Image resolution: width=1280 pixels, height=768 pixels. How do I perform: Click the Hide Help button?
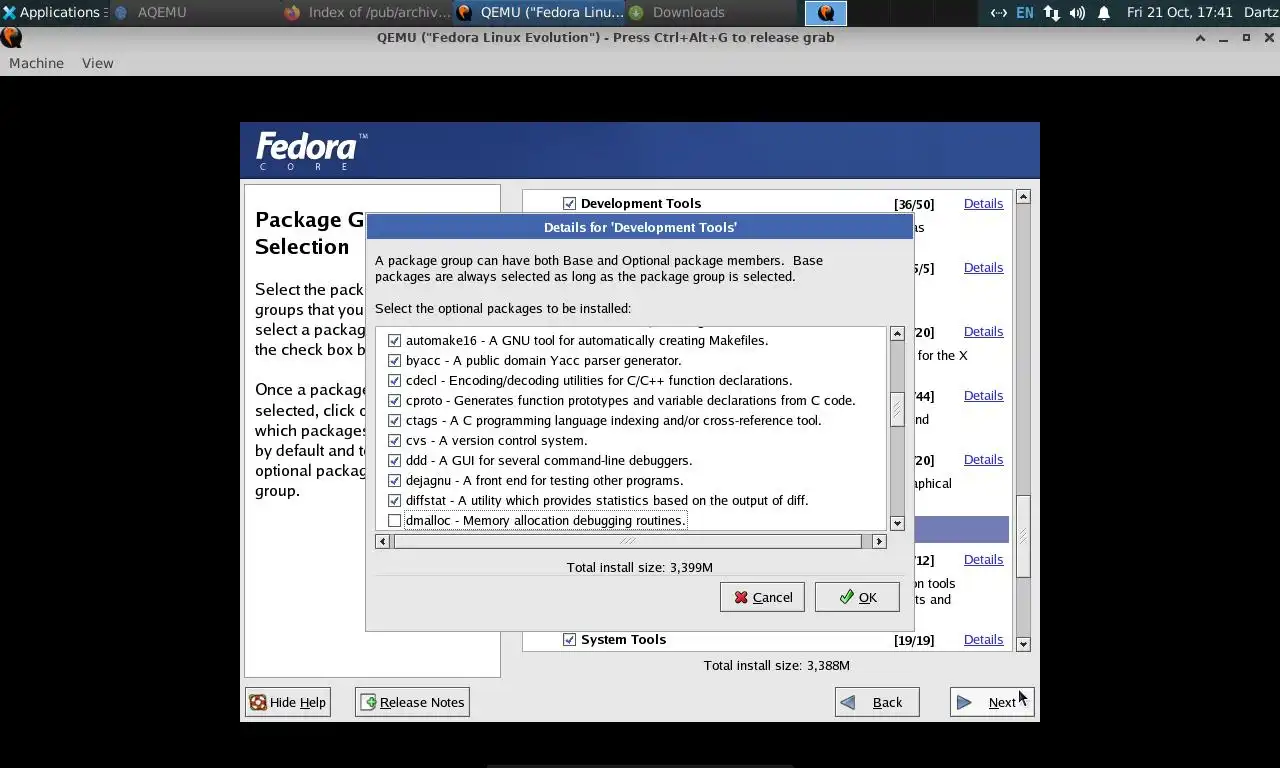click(x=288, y=702)
